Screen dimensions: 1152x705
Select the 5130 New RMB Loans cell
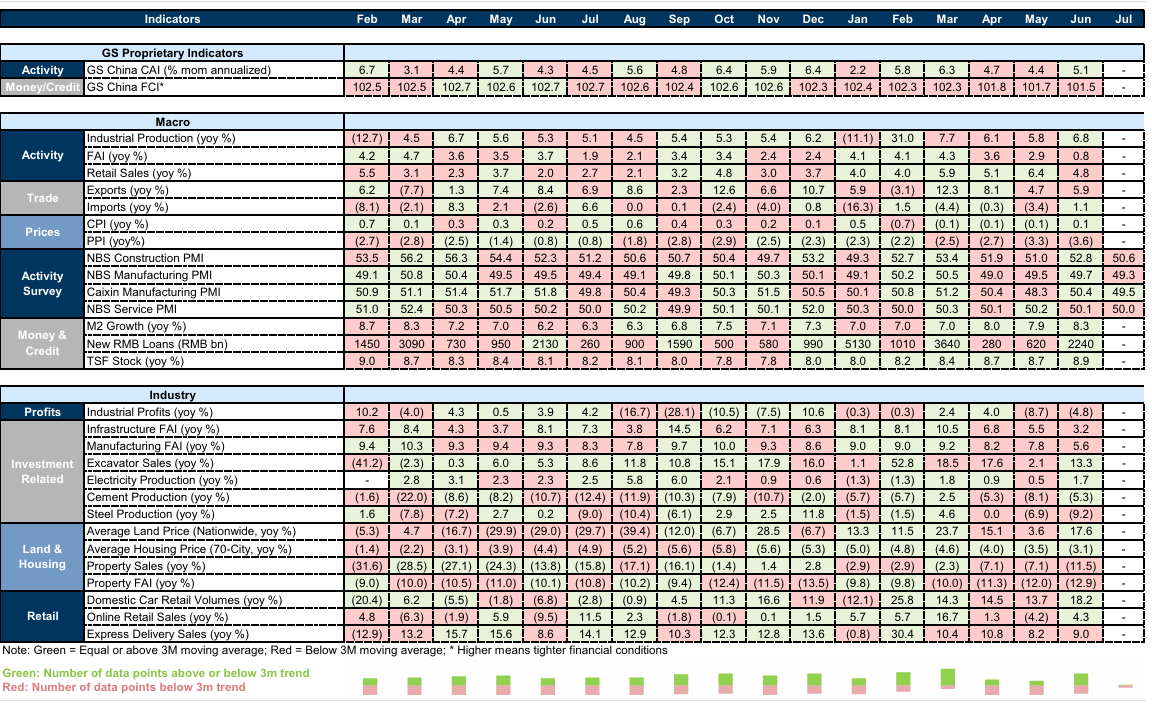tap(857, 343)
